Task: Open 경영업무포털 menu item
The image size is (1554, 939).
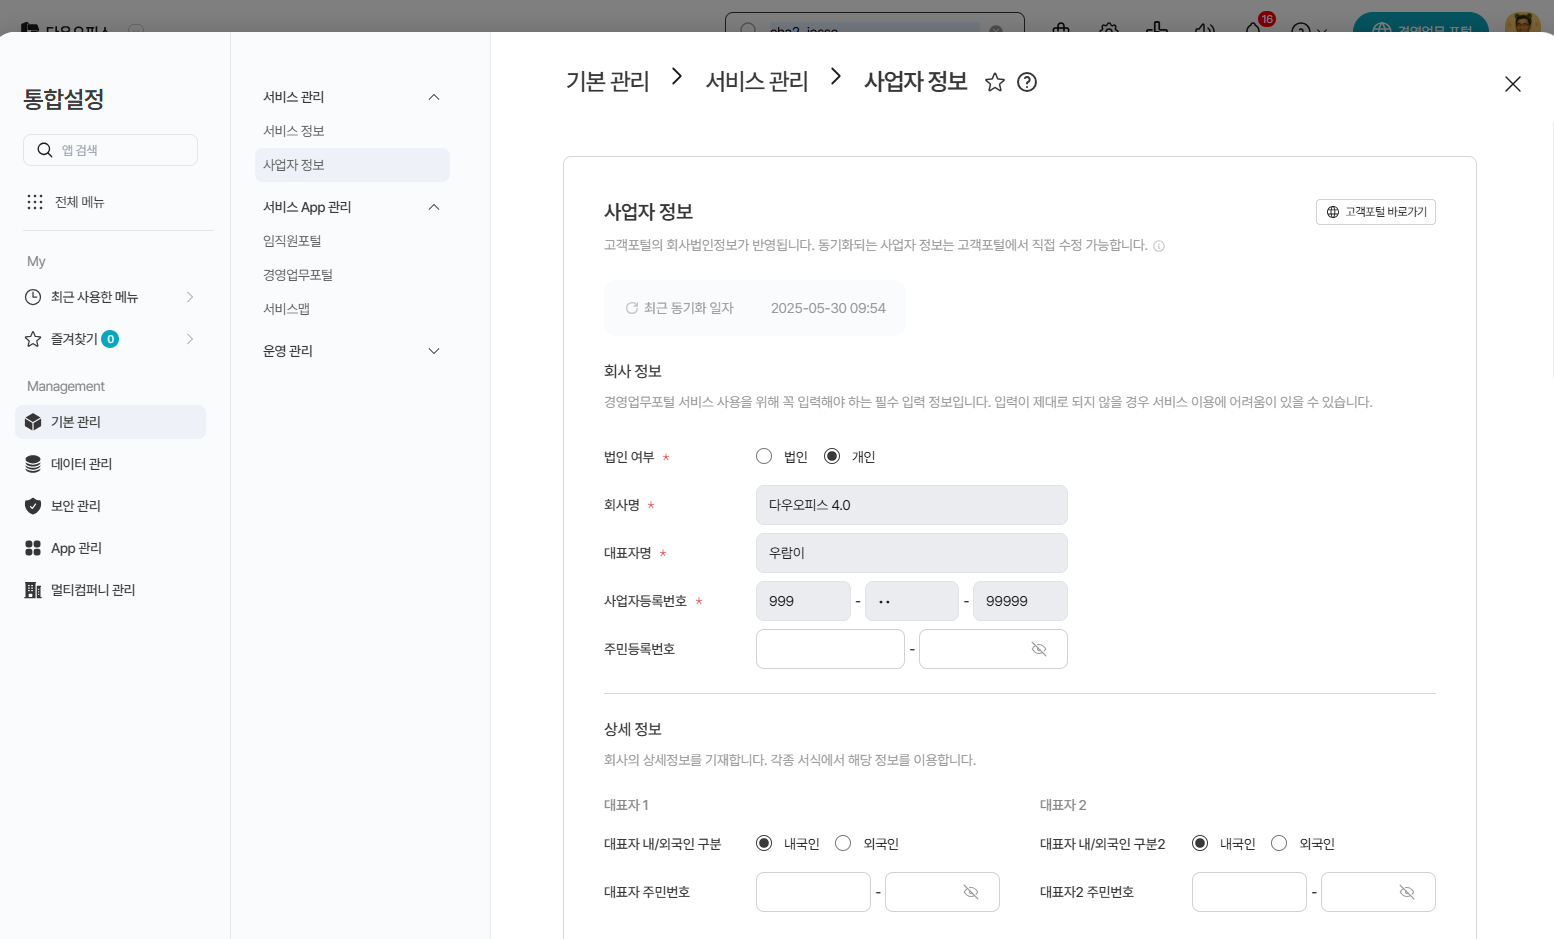Action: pos(298,275)
